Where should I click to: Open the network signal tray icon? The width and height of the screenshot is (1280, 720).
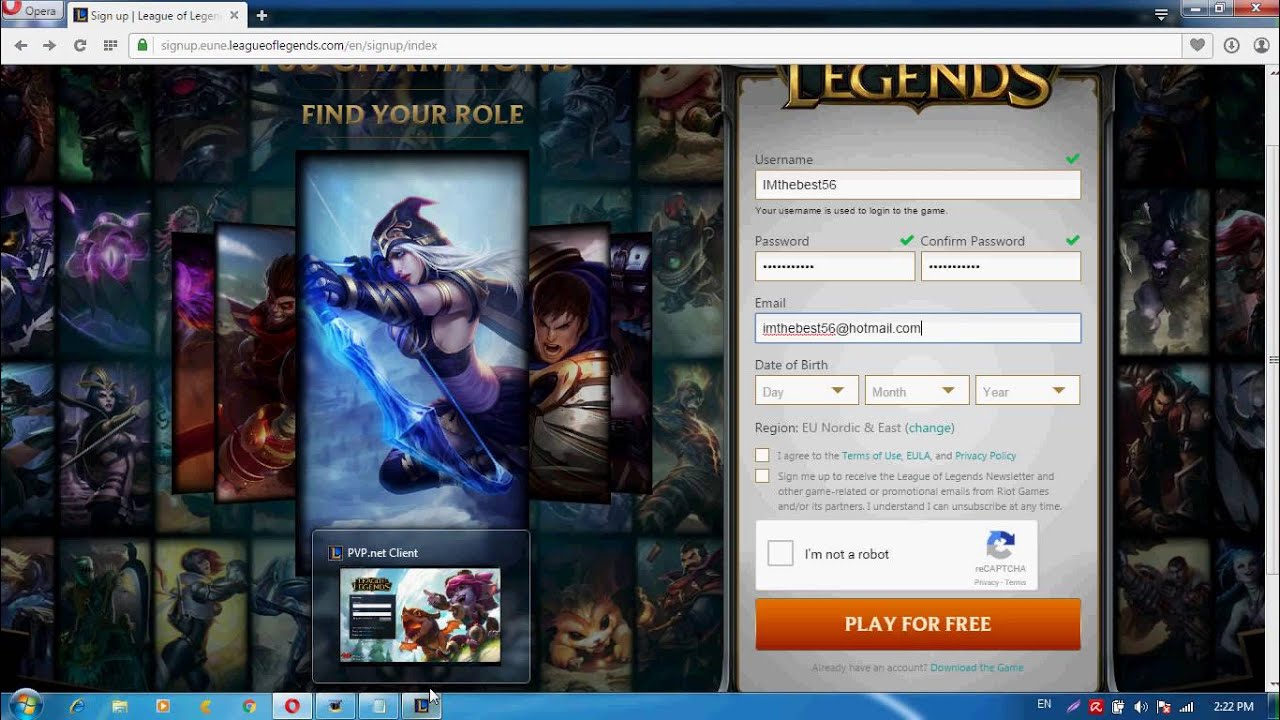coord(1187,706)
